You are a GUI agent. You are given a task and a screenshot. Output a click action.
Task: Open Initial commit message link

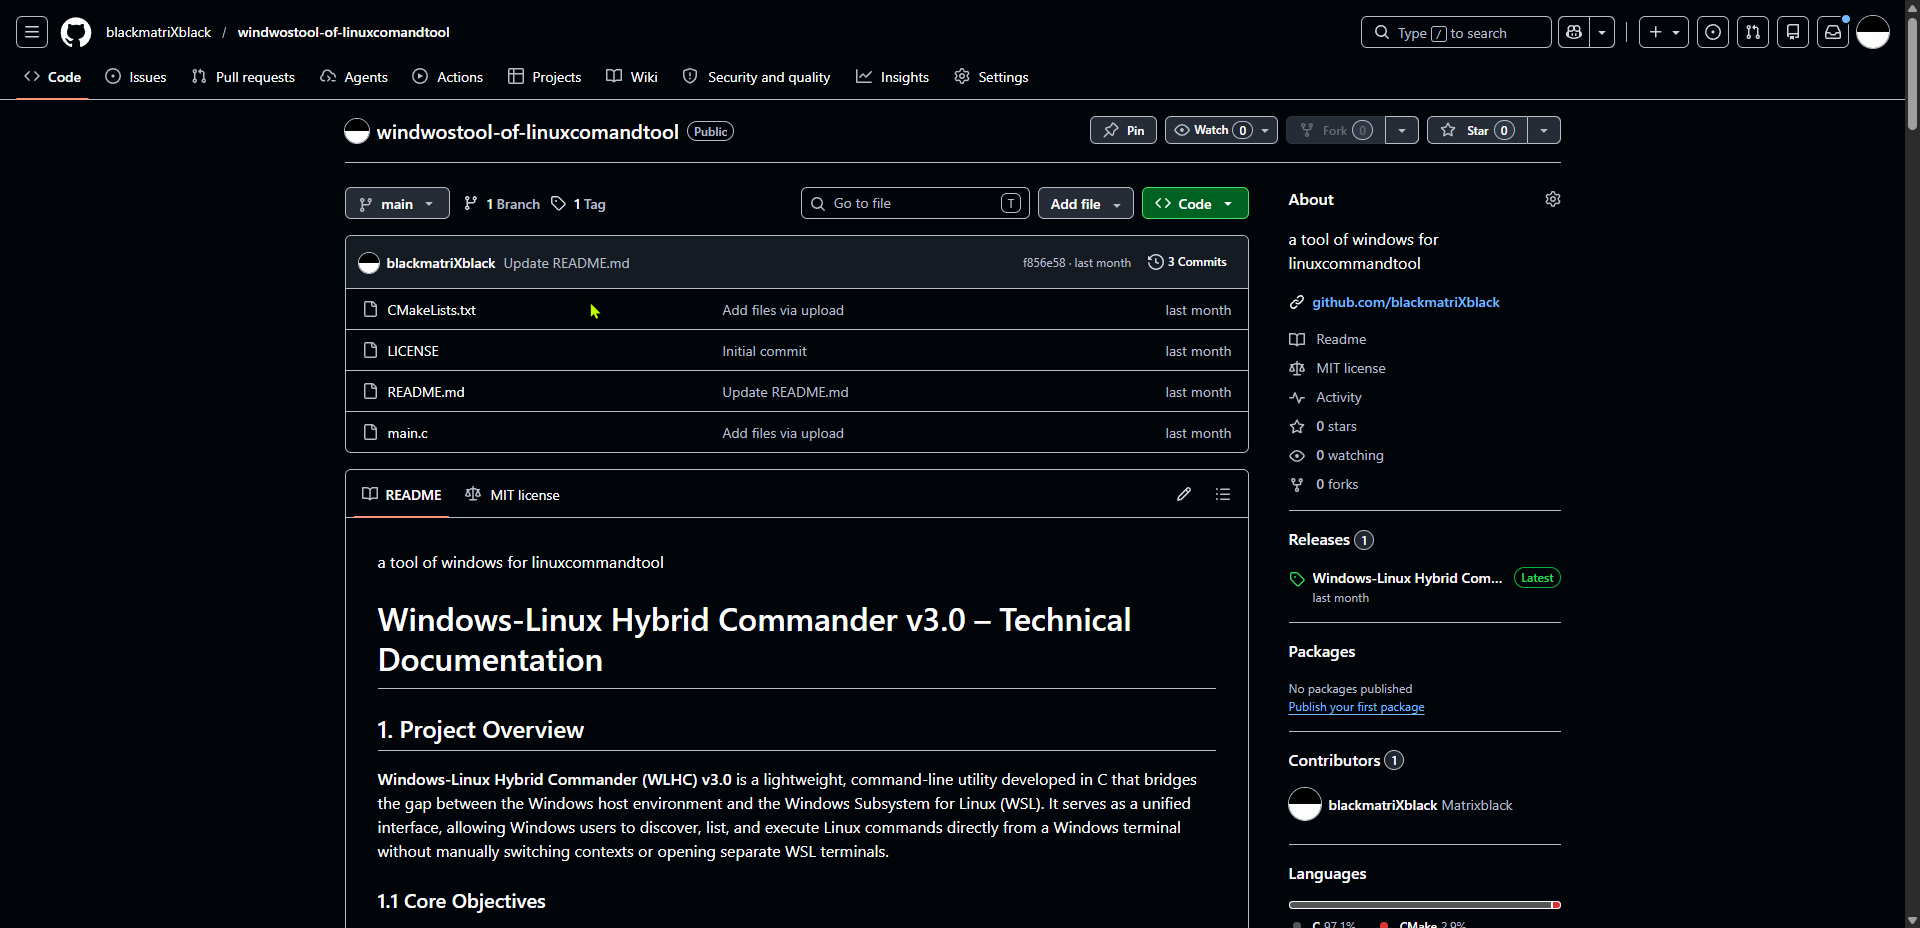(764, 351)
